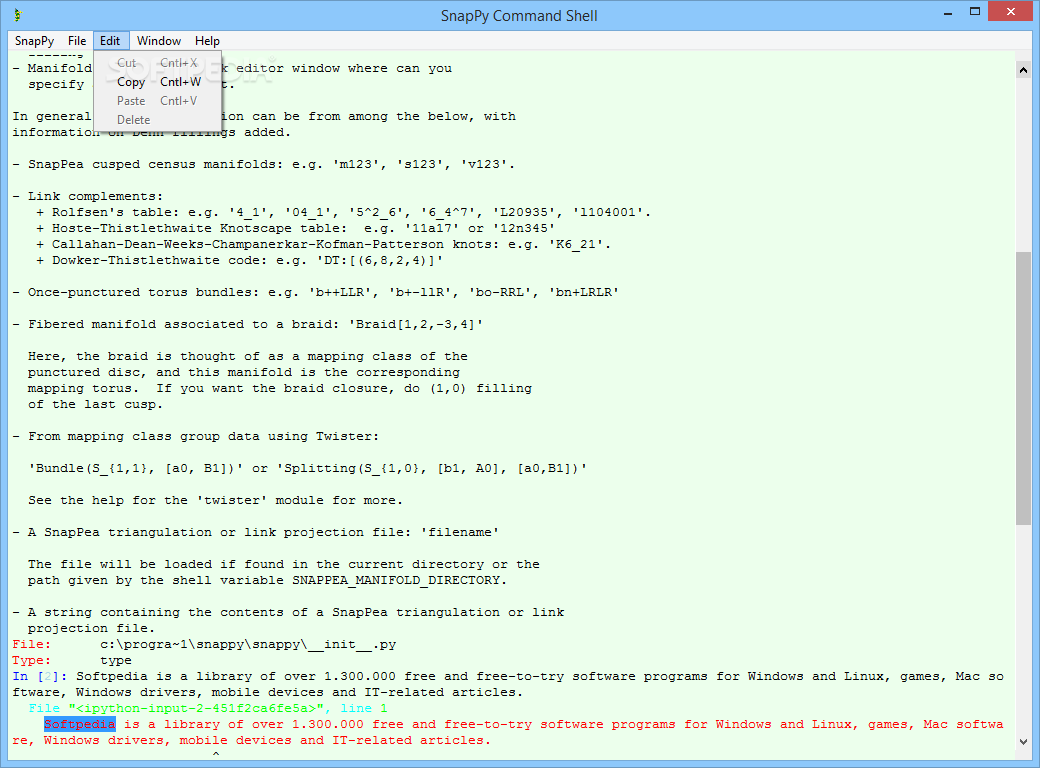
Task: Click the 'Bundle(S_{1,1}, [a0, B1])' example
Action: click(x=135, y=468)
